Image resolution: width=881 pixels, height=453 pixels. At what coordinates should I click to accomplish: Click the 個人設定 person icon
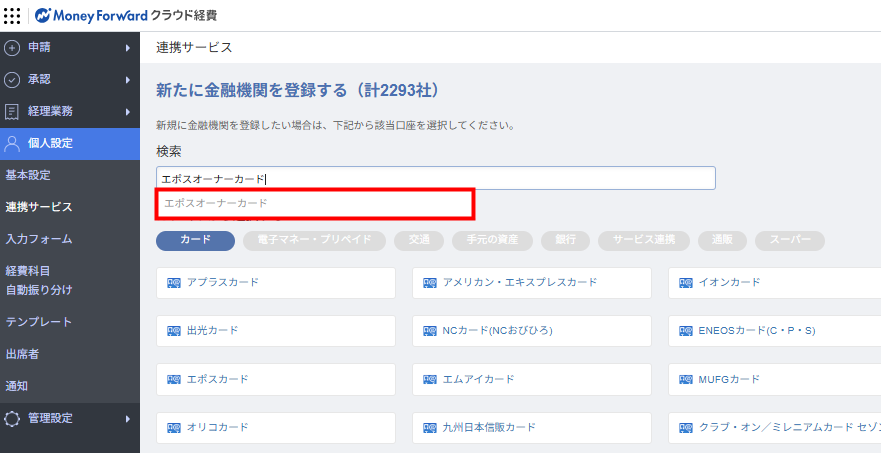tap(12, 143)
